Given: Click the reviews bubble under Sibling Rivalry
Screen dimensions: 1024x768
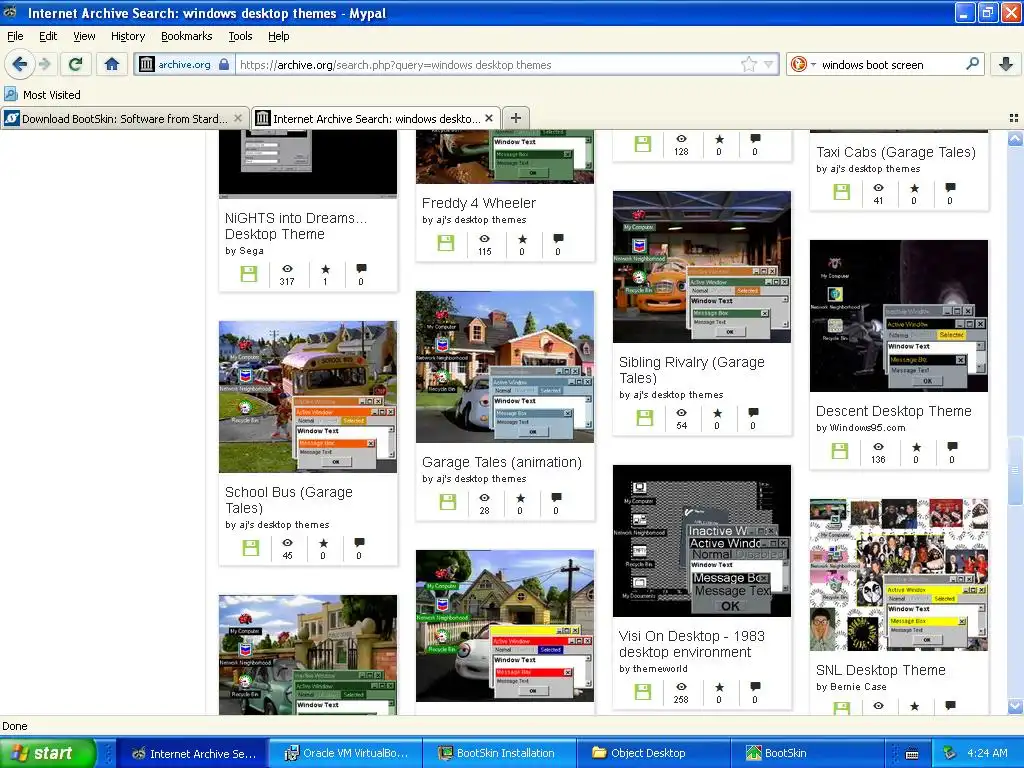Looking at the screenshot, I should click(753, 413).
